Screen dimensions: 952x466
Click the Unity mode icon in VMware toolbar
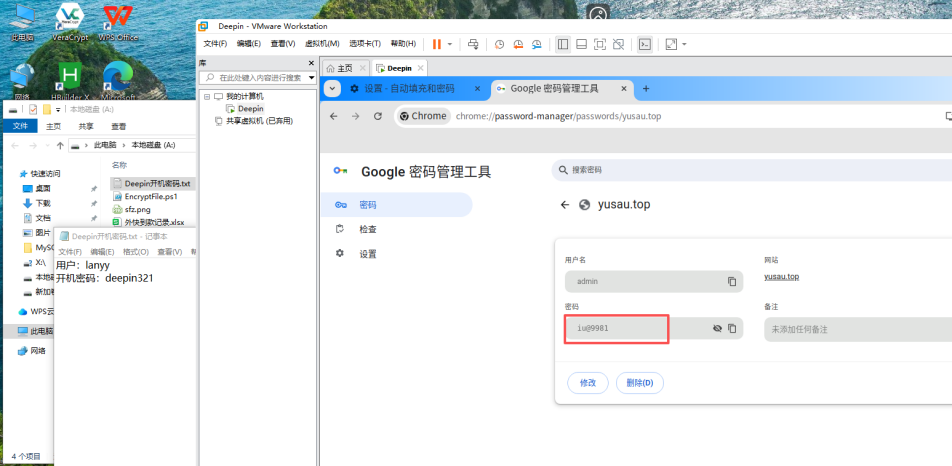pyautogui.click(x=619, y=44)
